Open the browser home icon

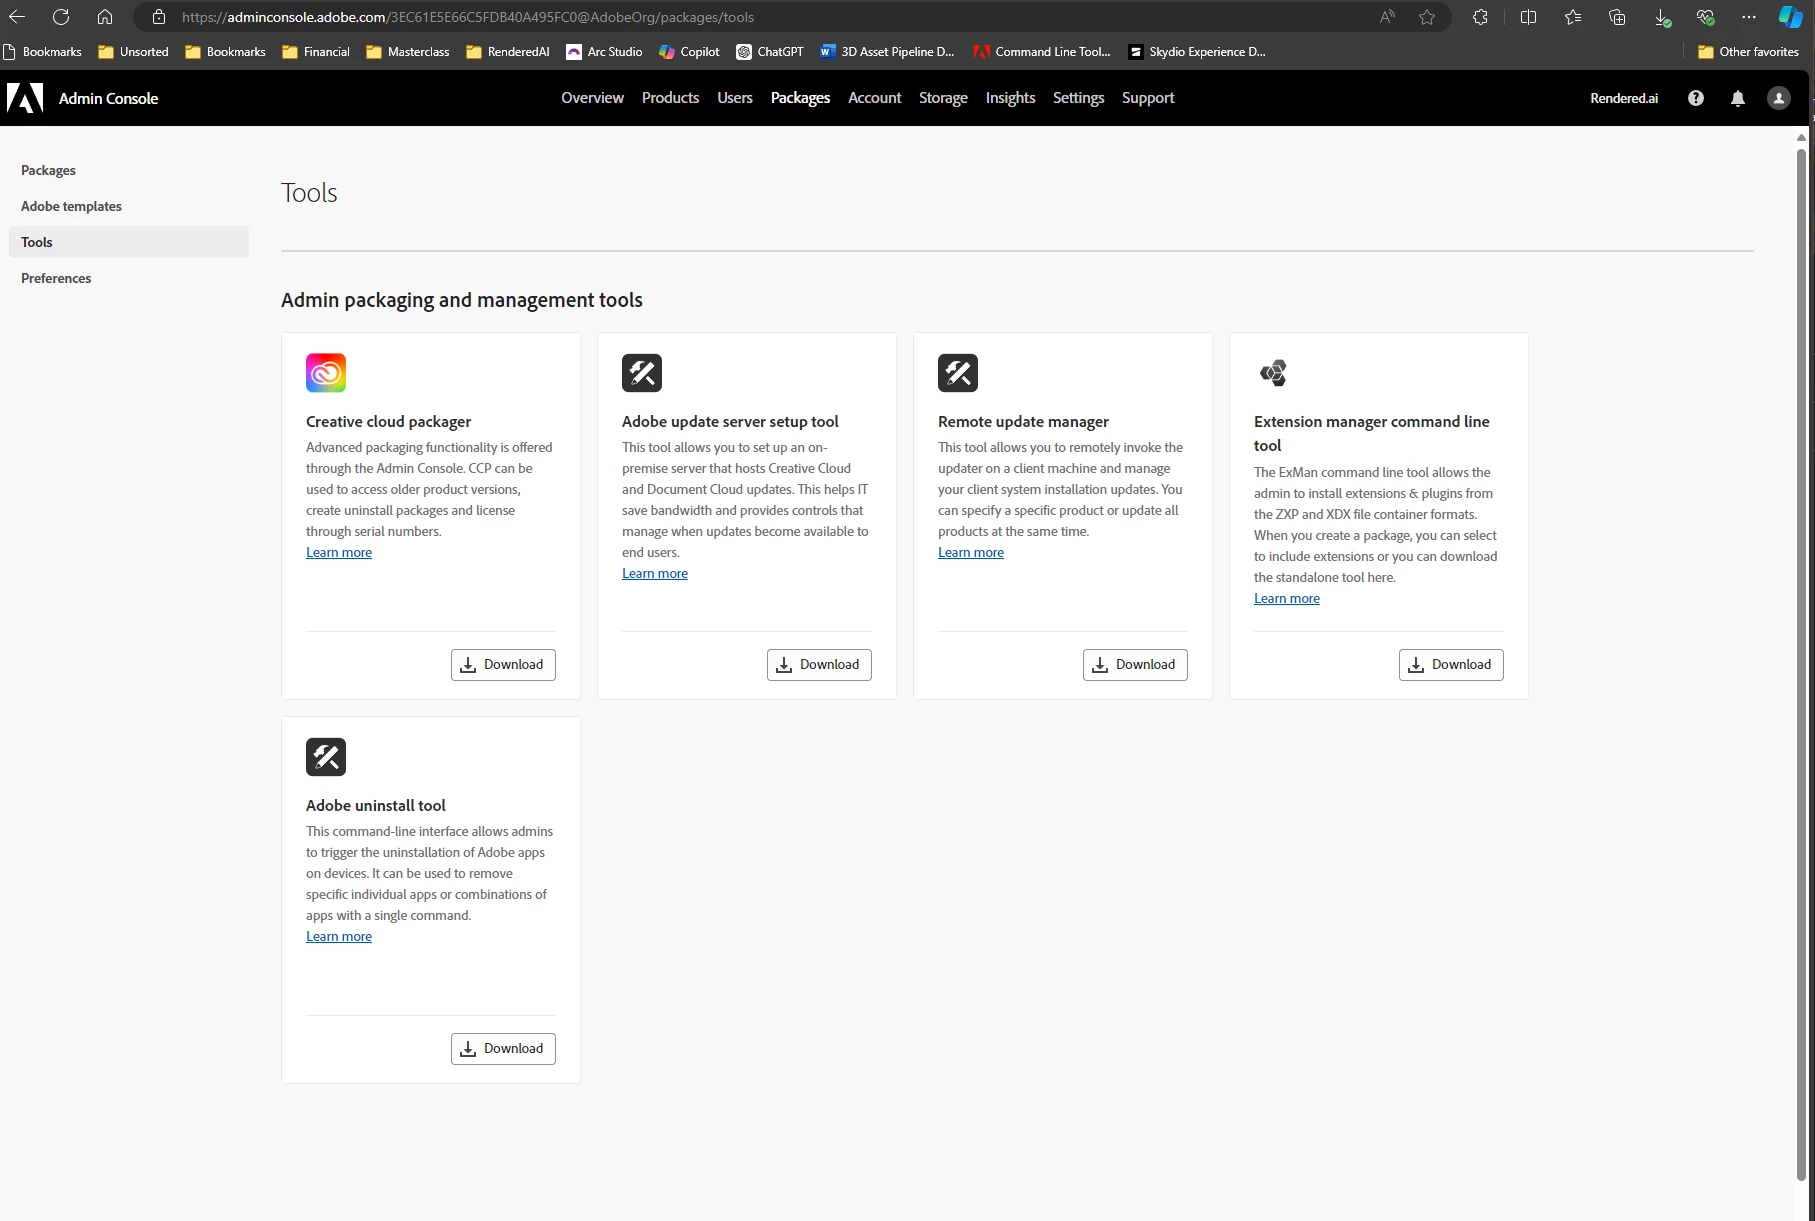coord(105,17)
